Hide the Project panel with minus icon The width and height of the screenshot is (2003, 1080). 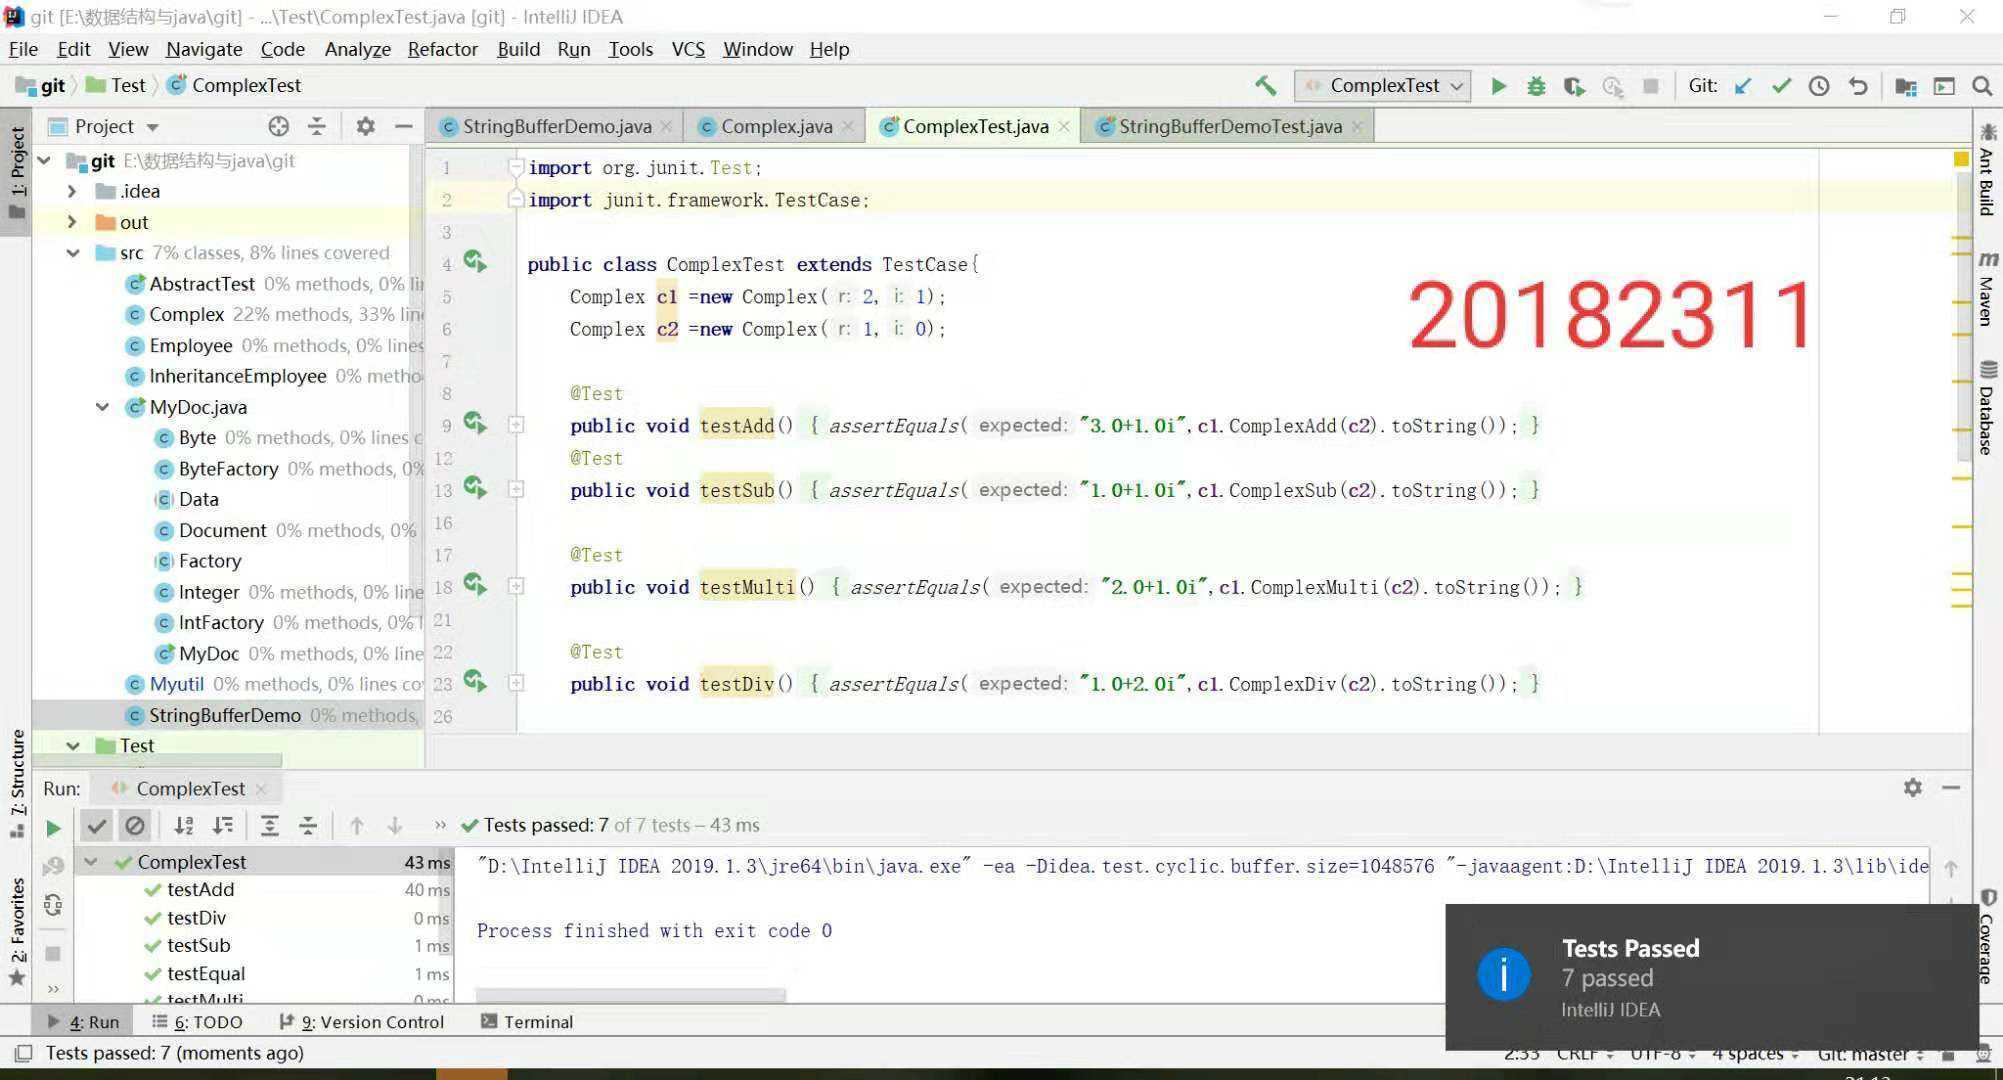pyautogui.click(x=404, y=126)
